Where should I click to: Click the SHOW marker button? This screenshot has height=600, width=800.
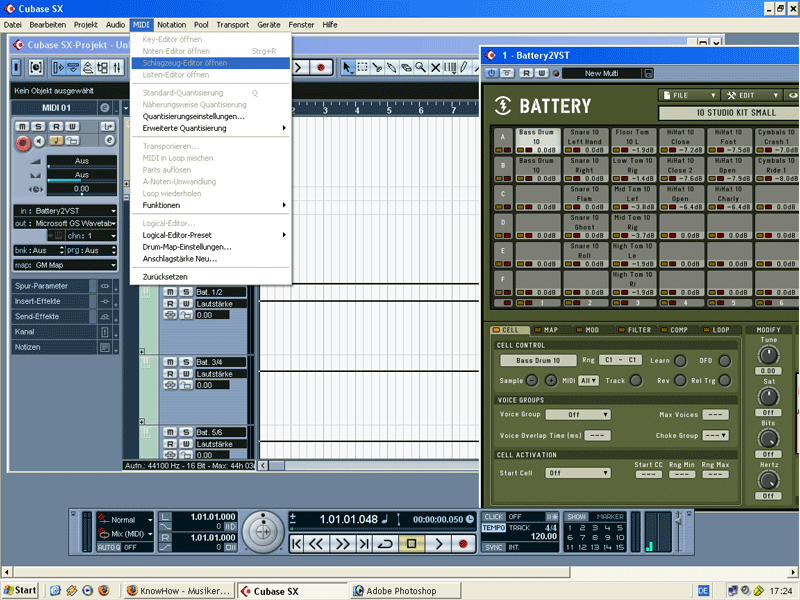[x=577, y=517]
